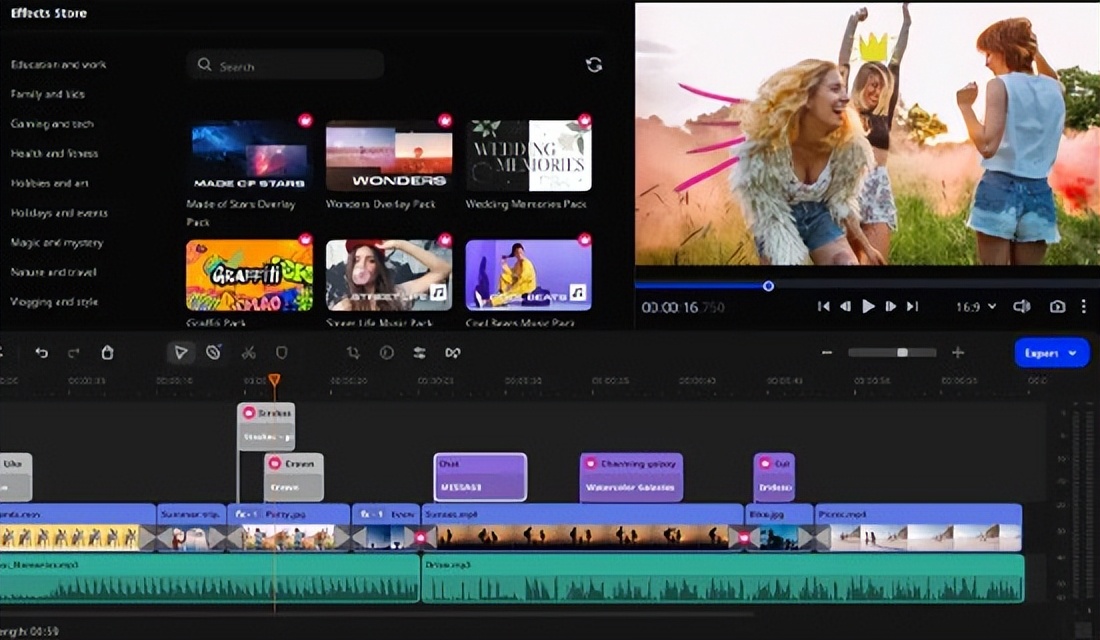Take a snapshot with the camera icon
1100x640 pixels.
[1057, 307]
